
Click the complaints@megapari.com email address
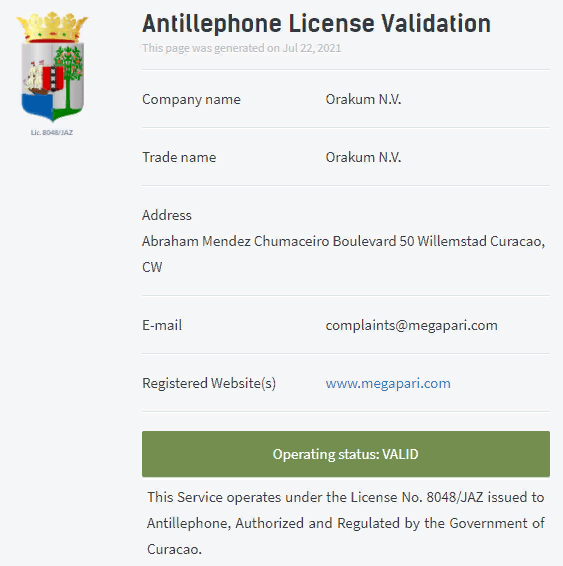[x=411, y=325]
